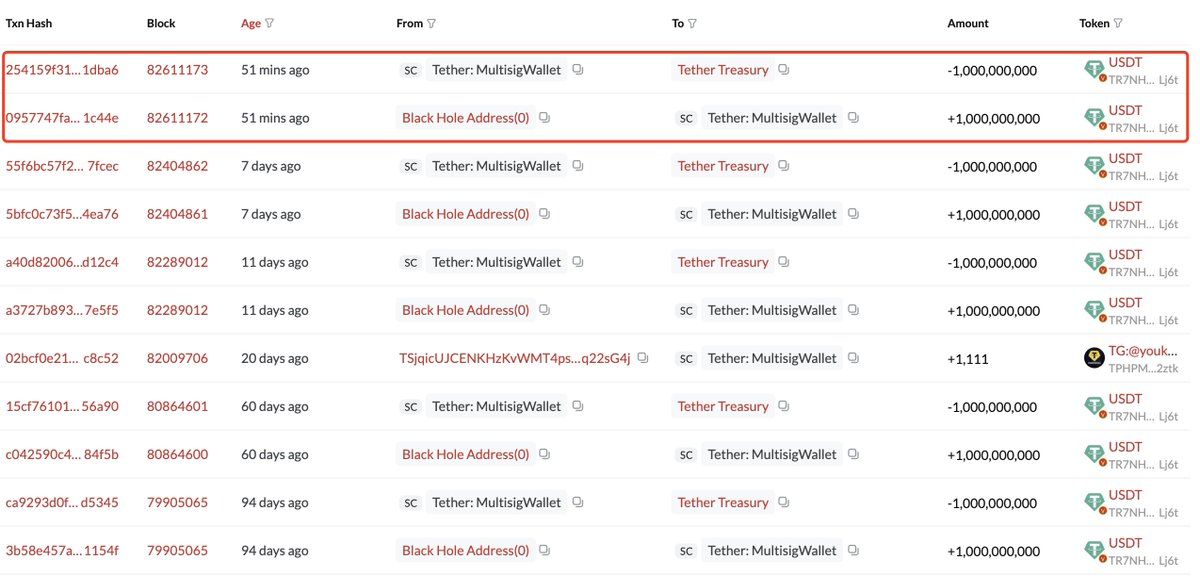
Task: Open the To column filter icon
Action: (x=692, y=23)
